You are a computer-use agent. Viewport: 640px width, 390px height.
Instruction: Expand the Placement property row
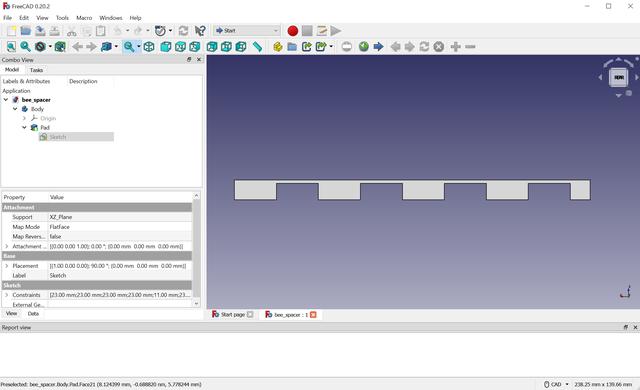pos(7,266)
